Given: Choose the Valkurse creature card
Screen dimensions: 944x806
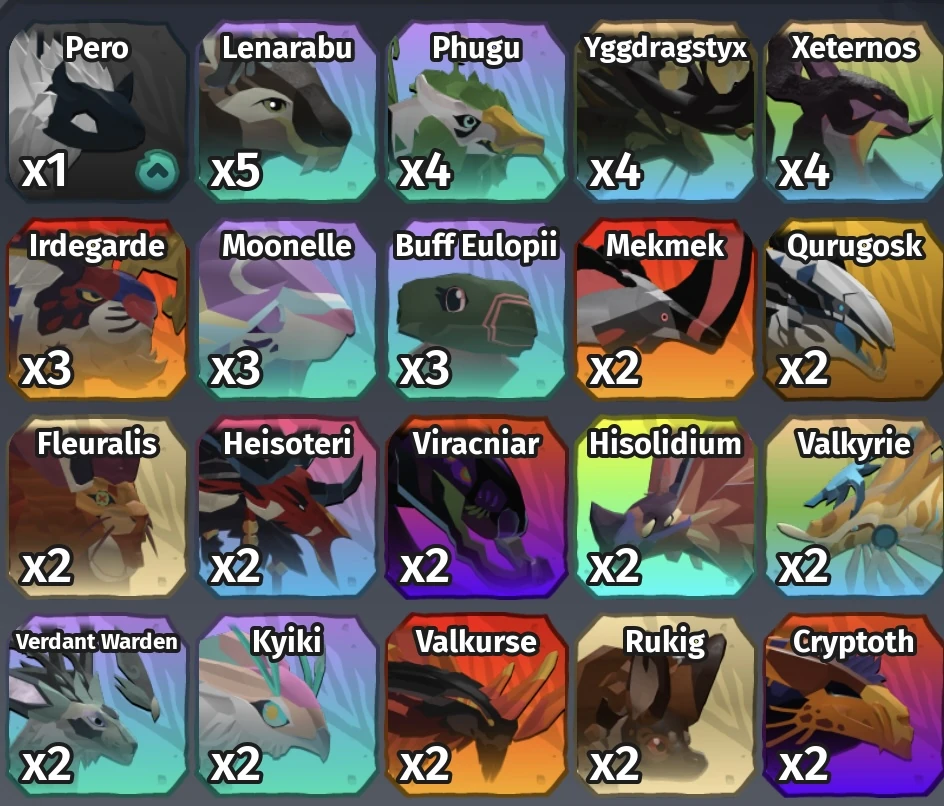Looking at the screenshot, I should point(476,704).
